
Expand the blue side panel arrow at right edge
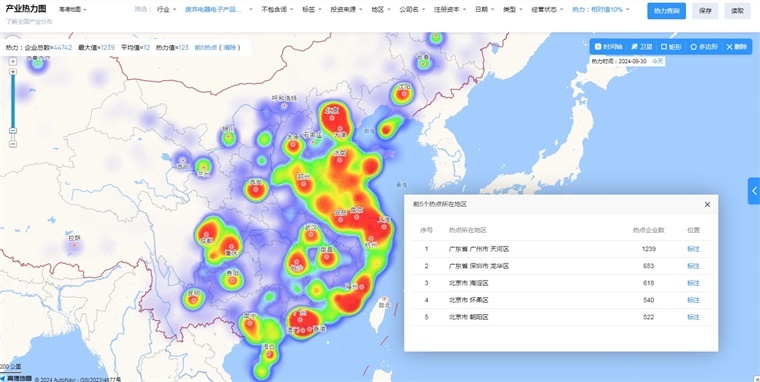click(x=754, y=191)
